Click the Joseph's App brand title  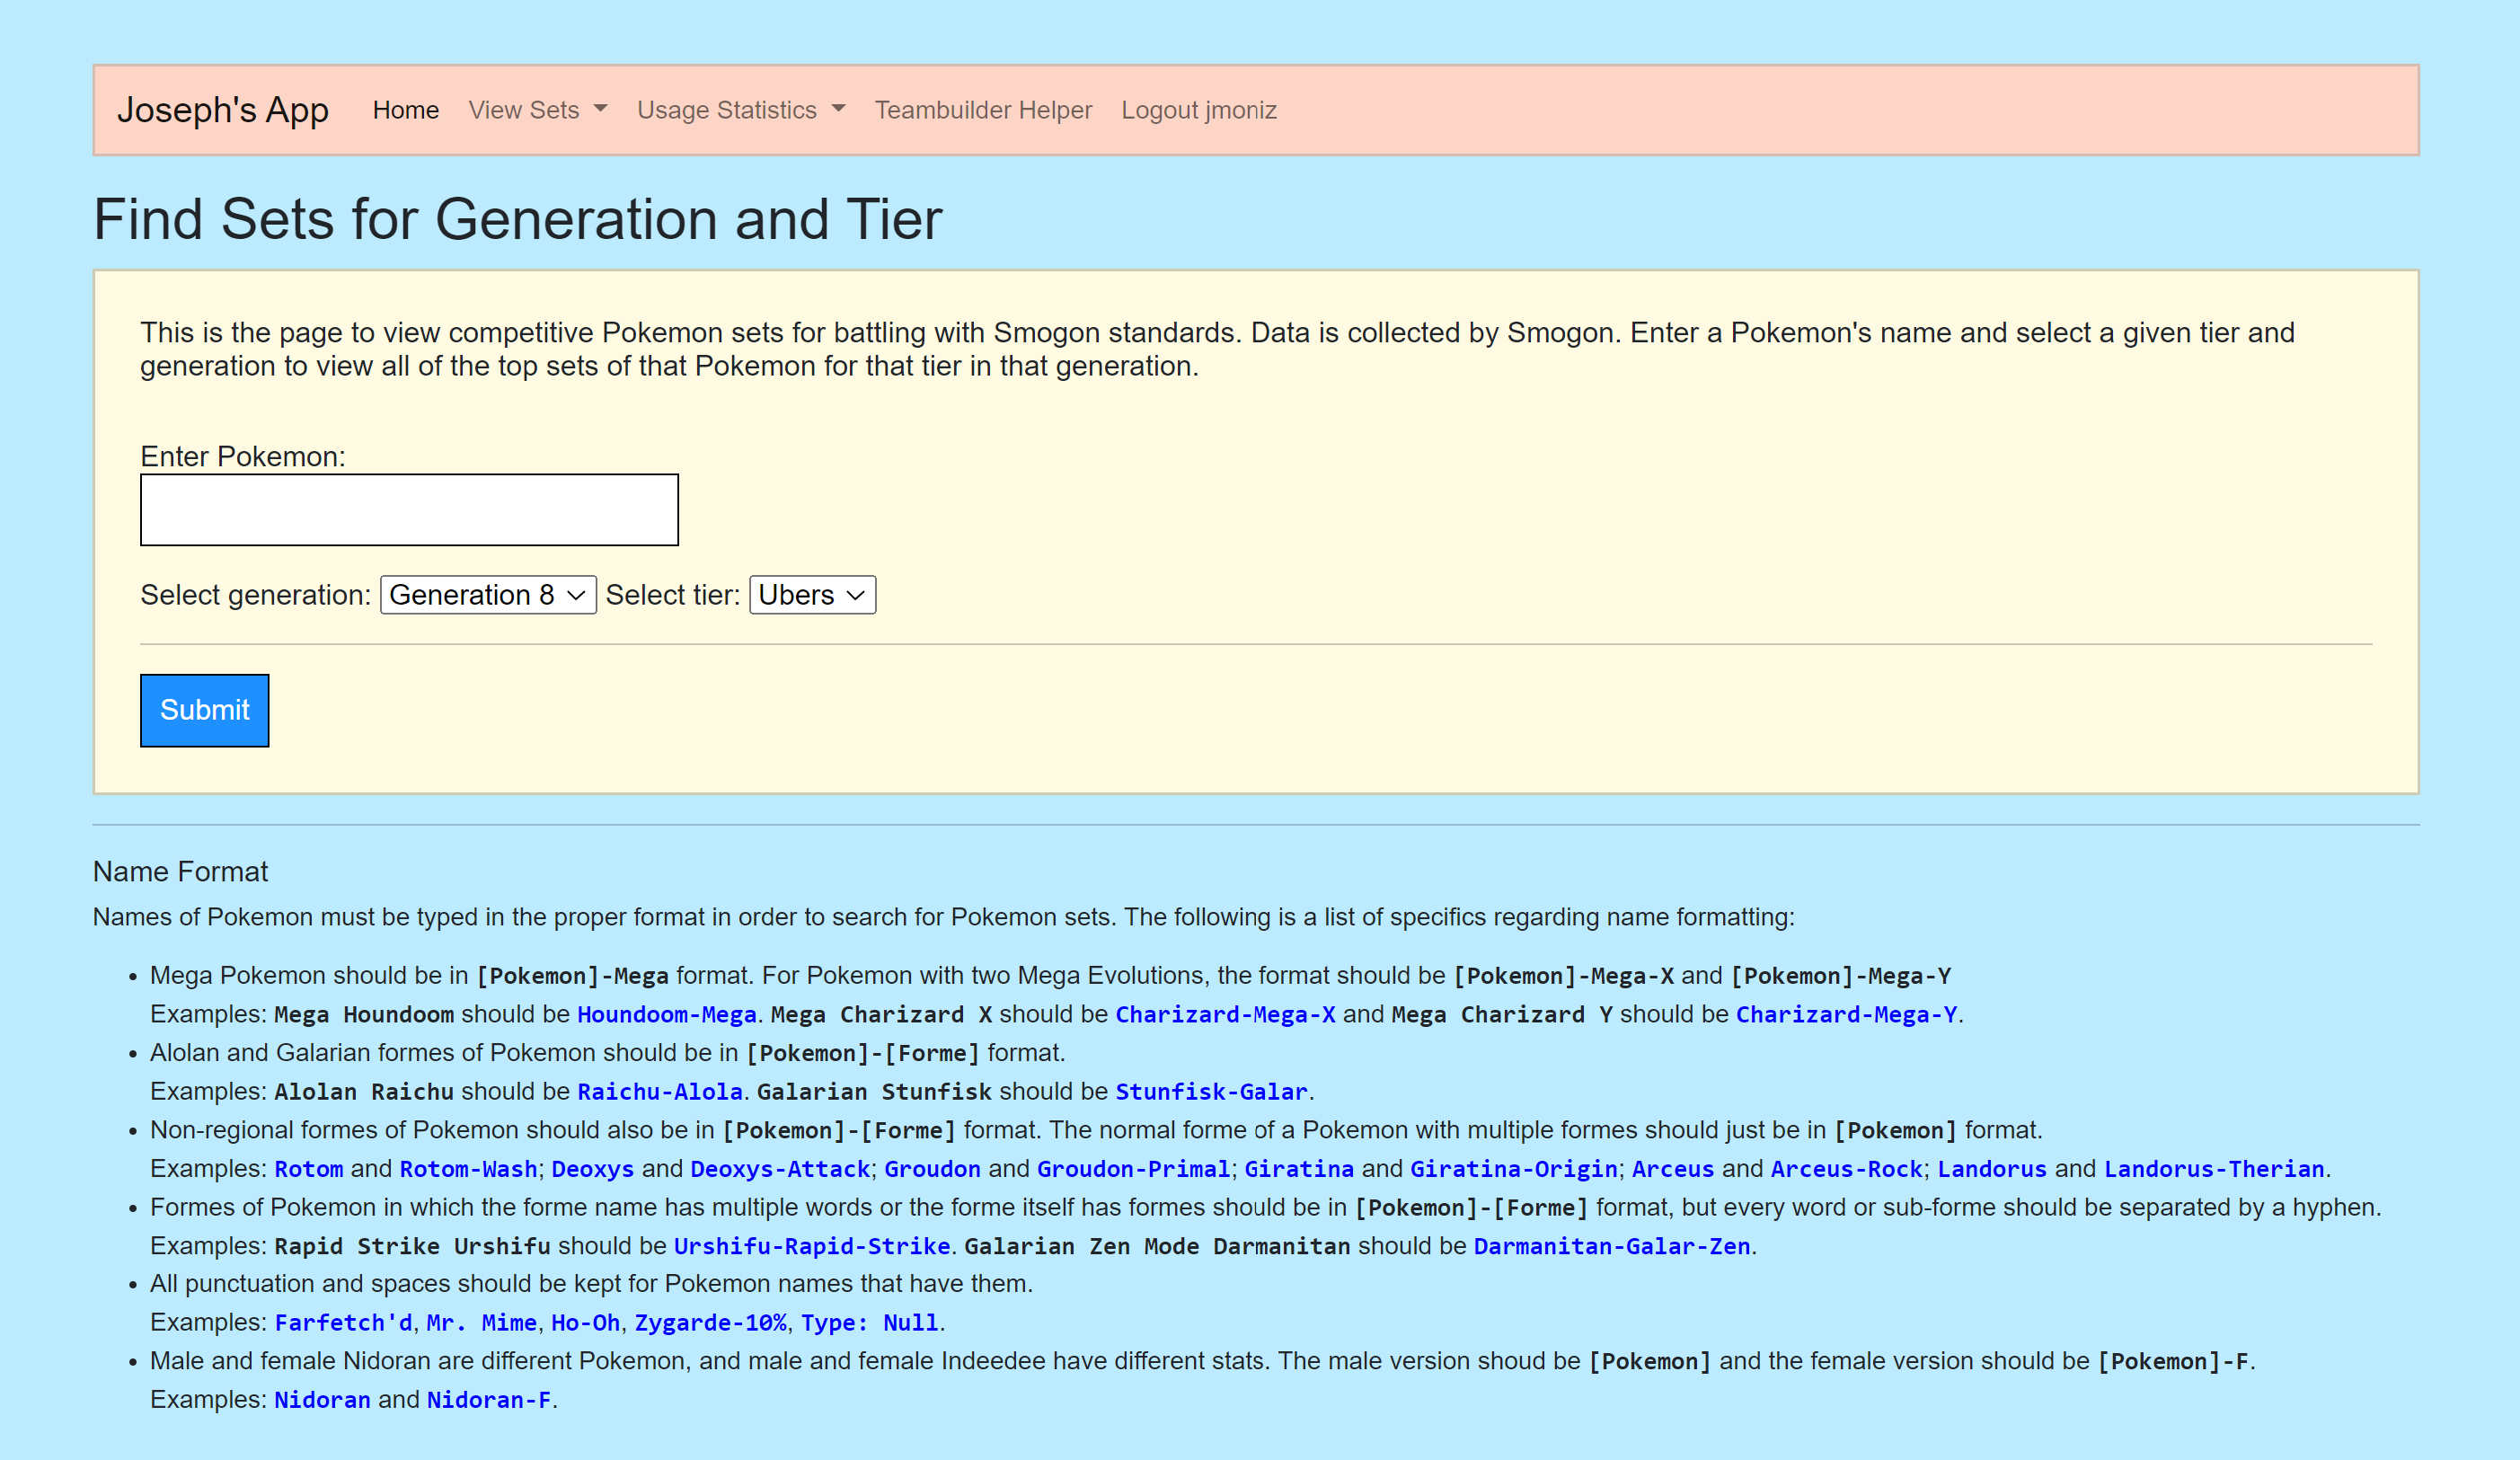pos(222,110)
